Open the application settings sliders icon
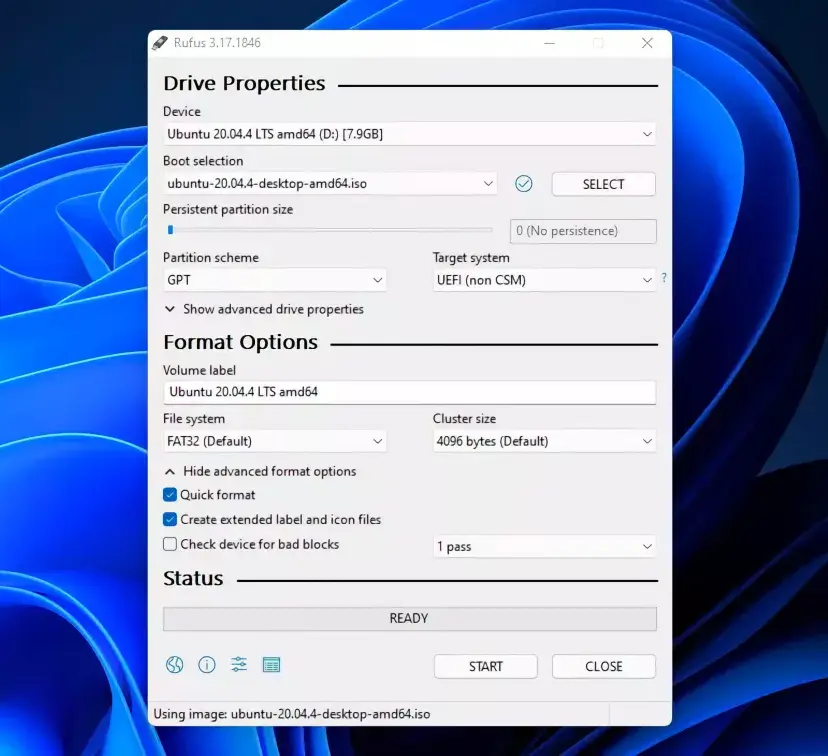 click(x=239, y=664)
